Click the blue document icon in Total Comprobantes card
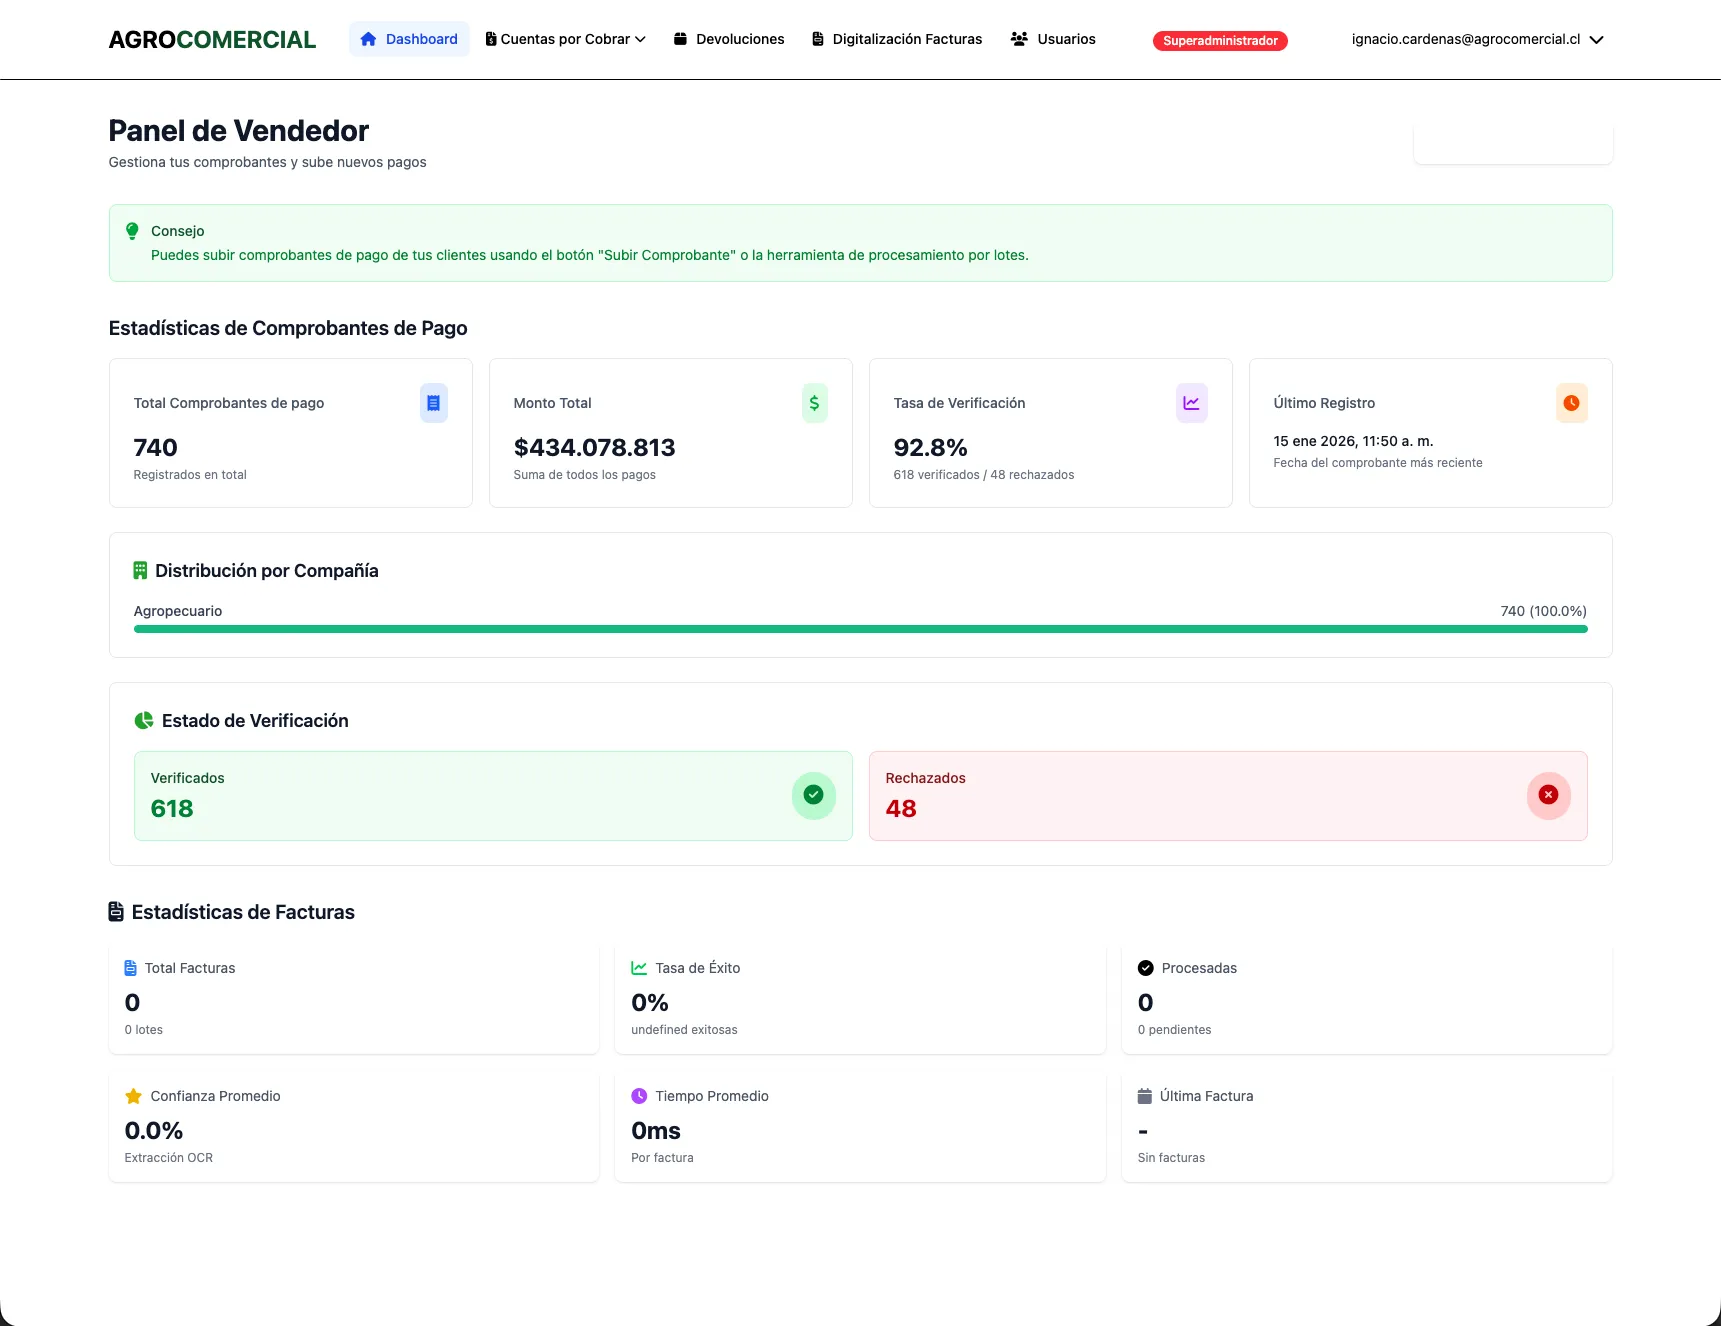This screenshot has height=1326, width=1721. tap(433, 403)
